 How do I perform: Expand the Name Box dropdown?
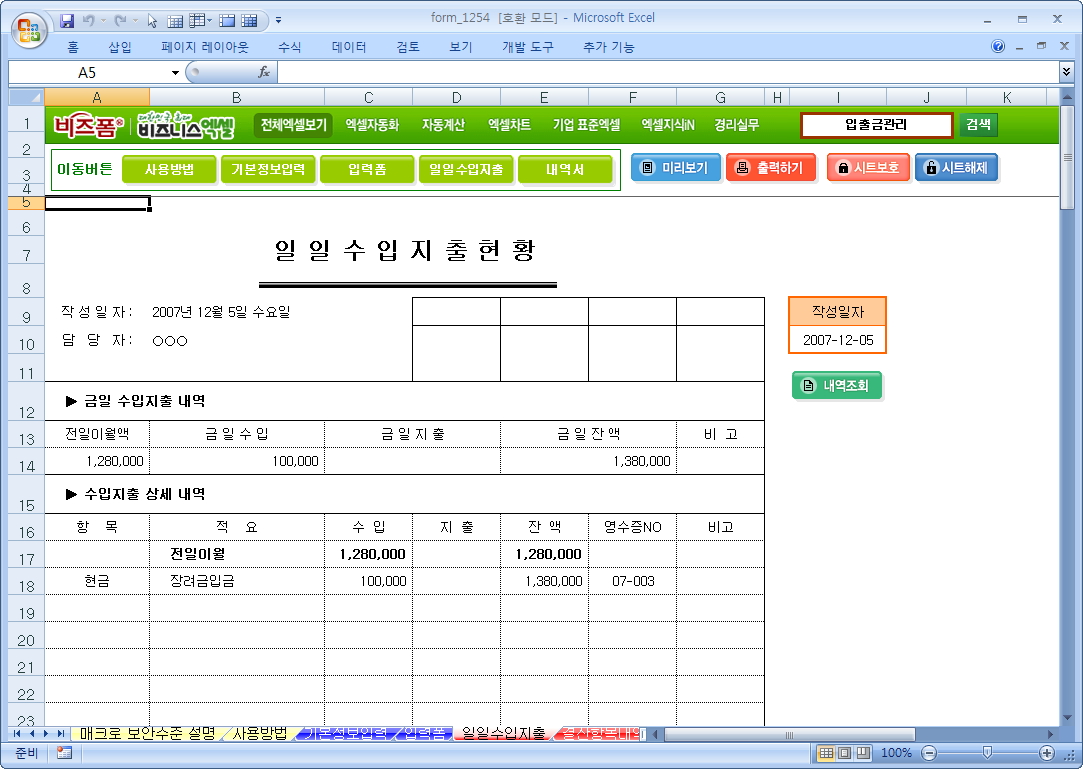click(175, 72)
